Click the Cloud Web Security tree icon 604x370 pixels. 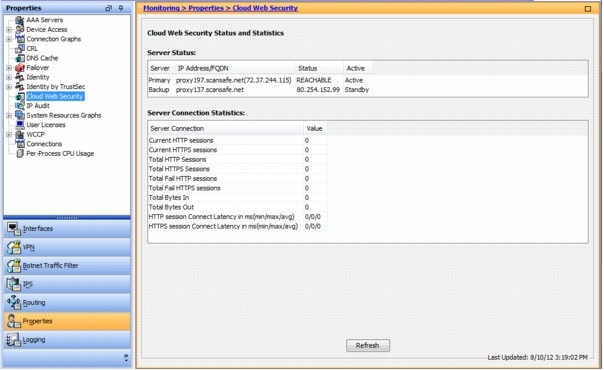click(20, 96)
